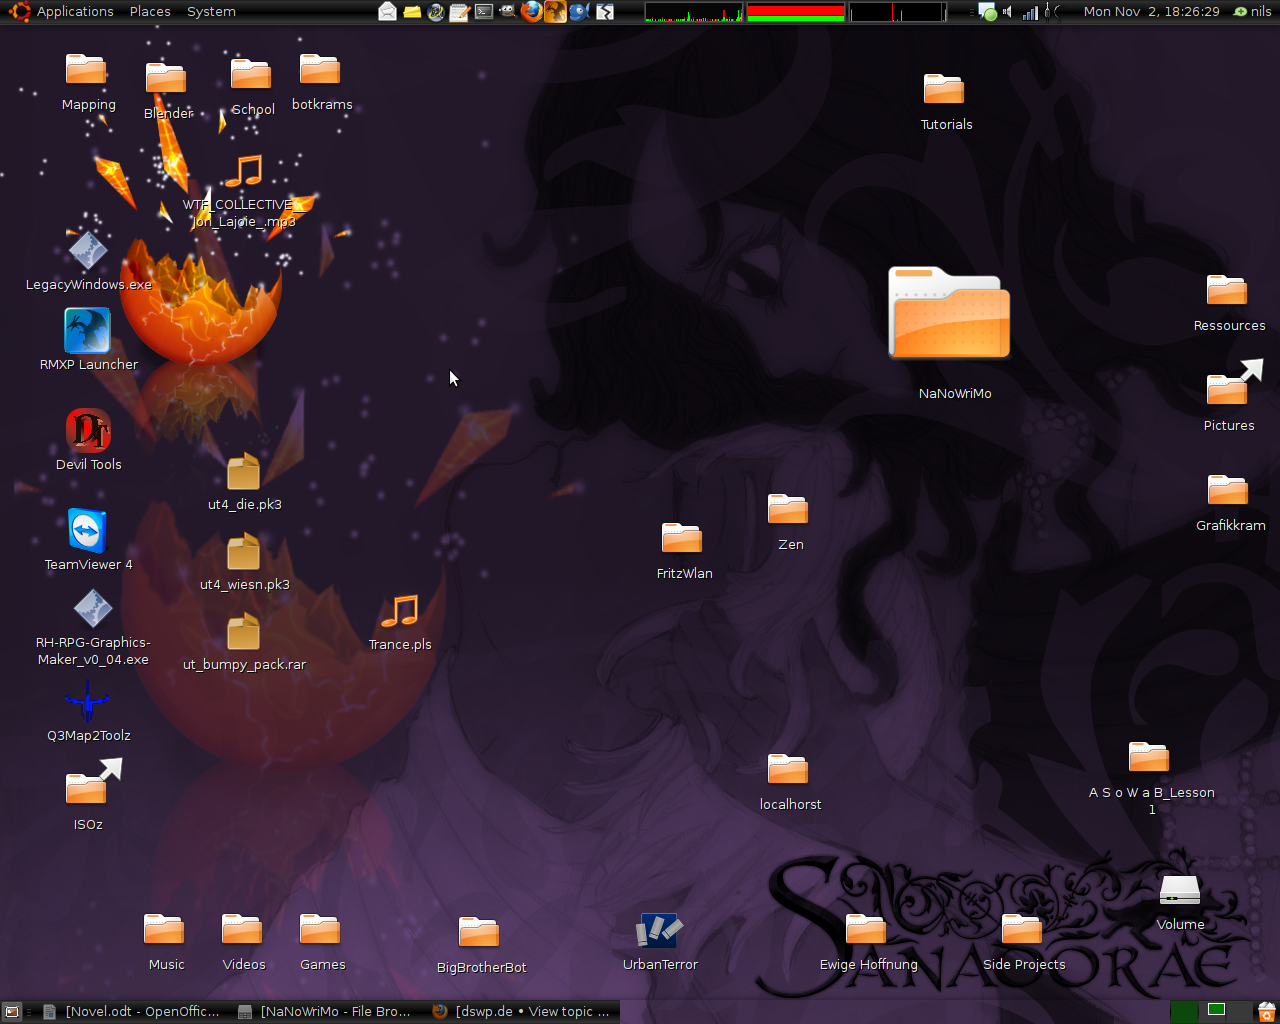
Task: Open the Places menu
Action: [150, 12]
